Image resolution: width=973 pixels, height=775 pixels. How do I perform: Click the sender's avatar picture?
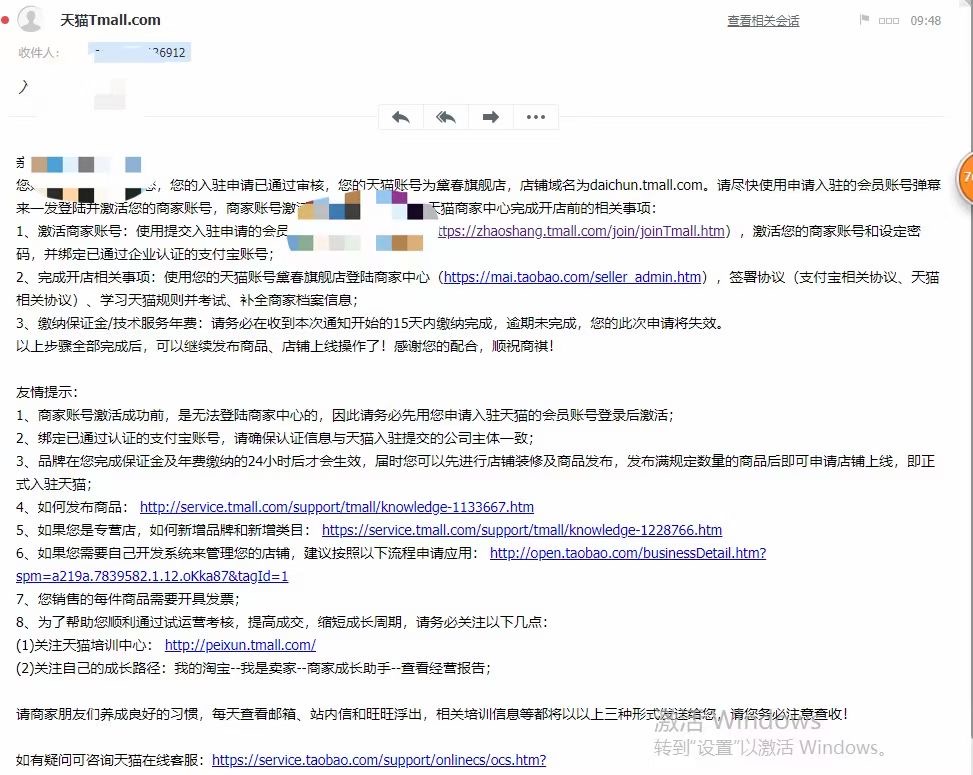coord(30,19)
